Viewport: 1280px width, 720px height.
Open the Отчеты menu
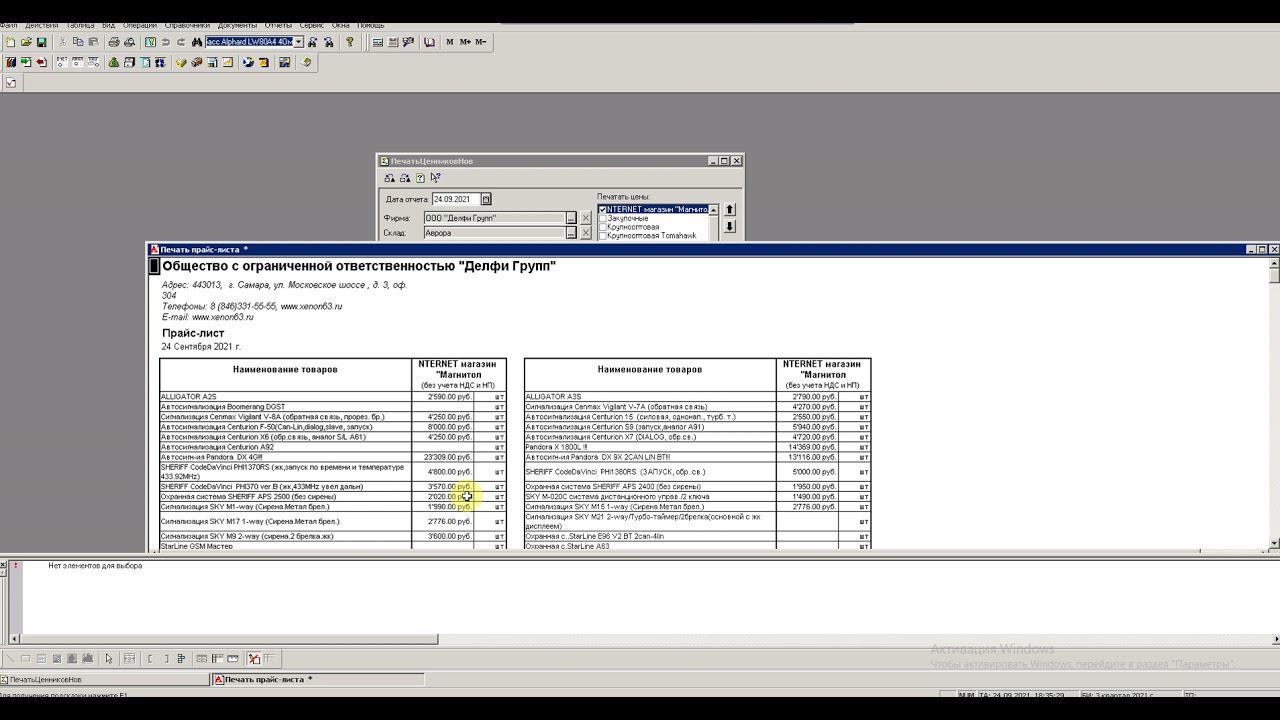click(278, 25)
